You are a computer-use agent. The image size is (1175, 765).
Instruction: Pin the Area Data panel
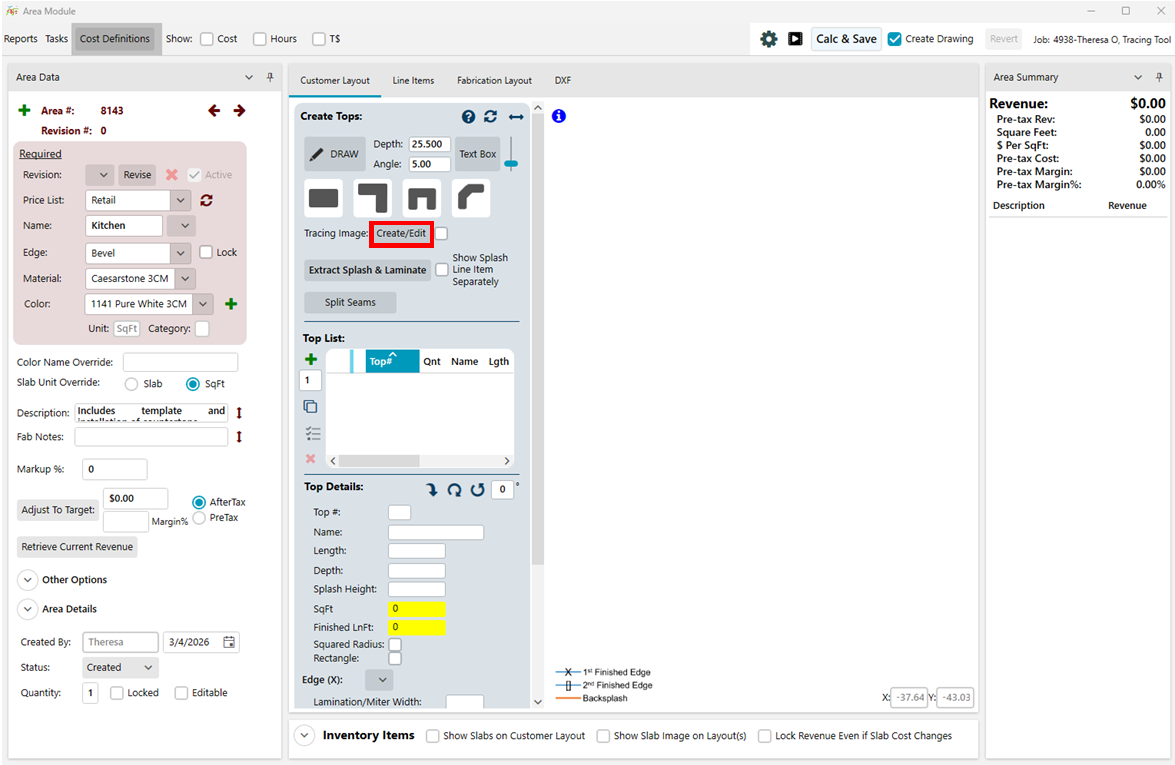[x=270, y=77]
